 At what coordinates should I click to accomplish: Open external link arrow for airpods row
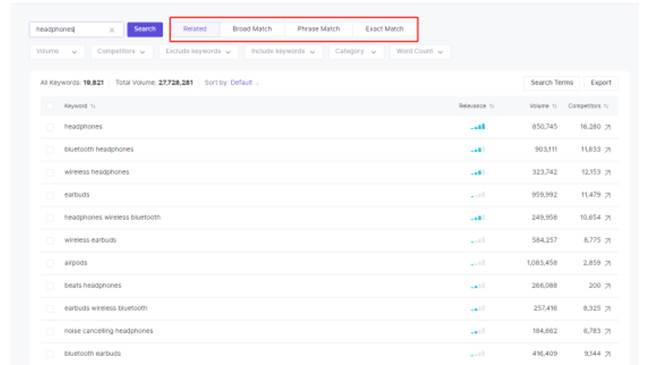(x=608, y=263)
